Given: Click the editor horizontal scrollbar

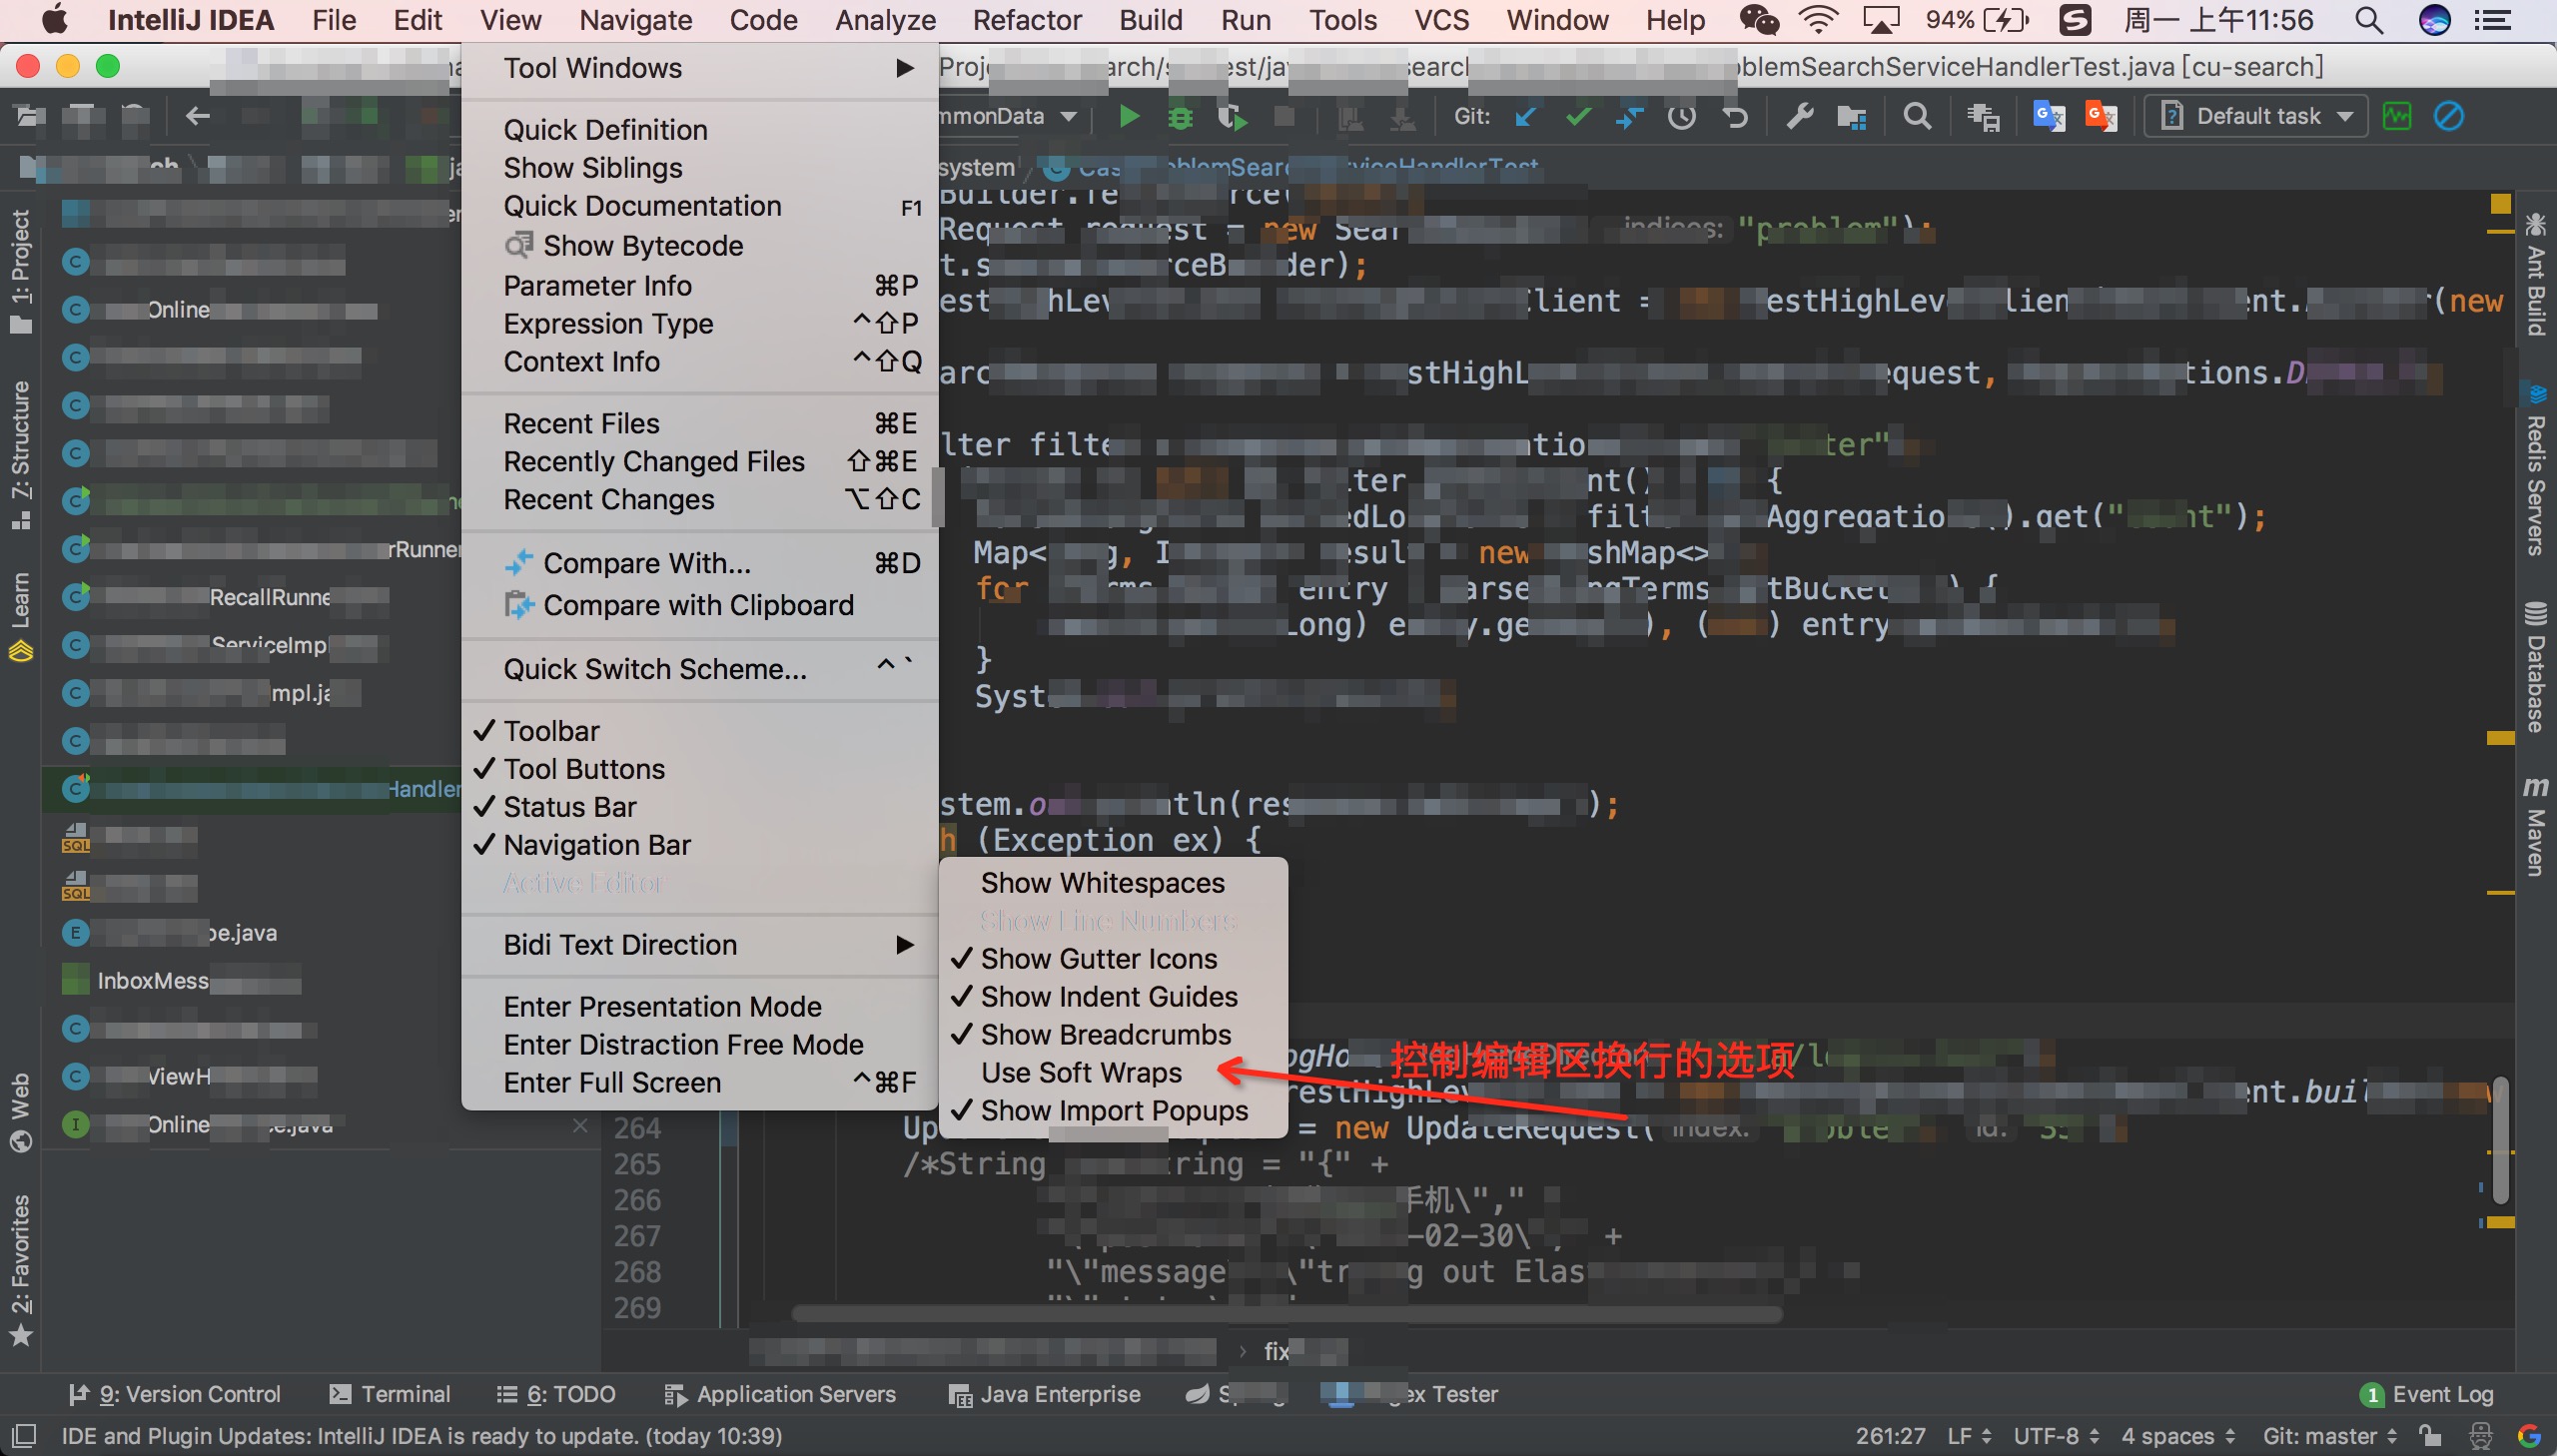Looking at the screenshot, I should 1286,1313.
